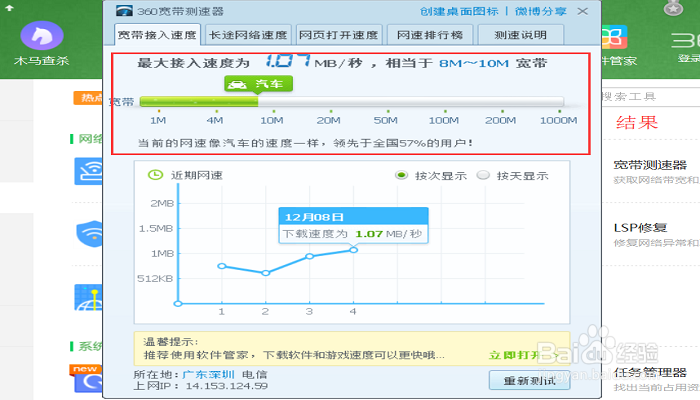Open LSP修复 entry in background list
This screenshot has height=400, width=700.
pos(640,228)
